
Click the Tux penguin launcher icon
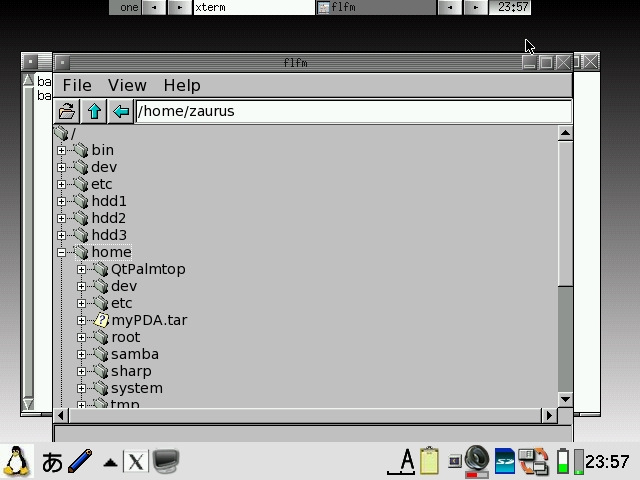[x=16, y=461]
